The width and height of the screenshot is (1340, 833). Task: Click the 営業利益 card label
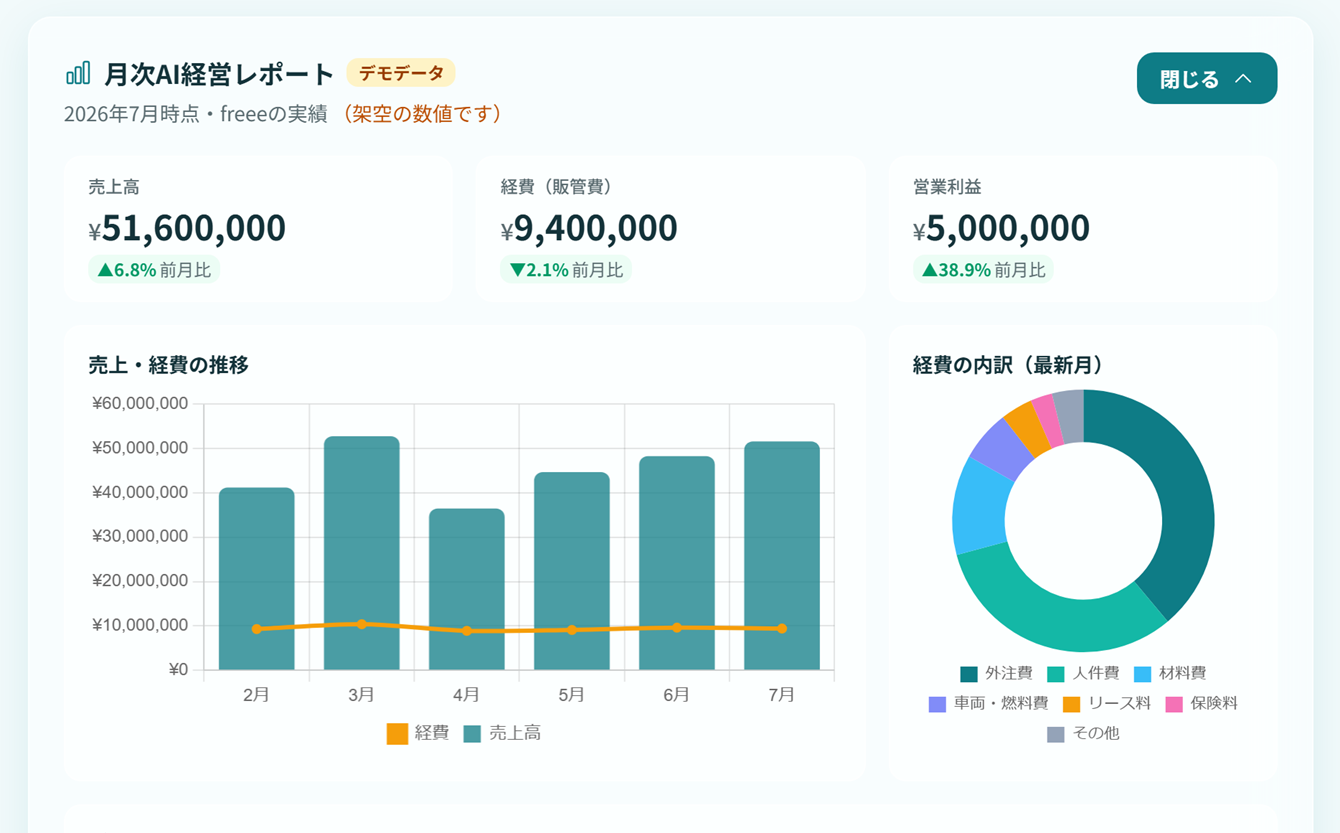click(x=947, y=187)
